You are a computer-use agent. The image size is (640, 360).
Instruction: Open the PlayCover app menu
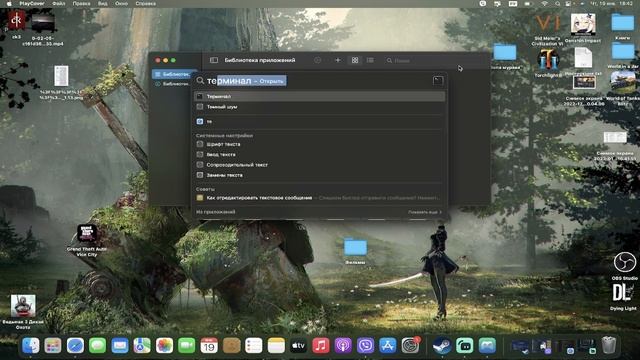click(x=32, y=4)
